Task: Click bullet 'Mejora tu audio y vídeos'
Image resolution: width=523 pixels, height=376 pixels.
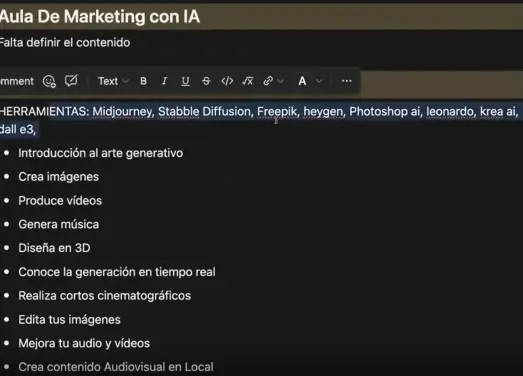Action: (x=84, y=343)
